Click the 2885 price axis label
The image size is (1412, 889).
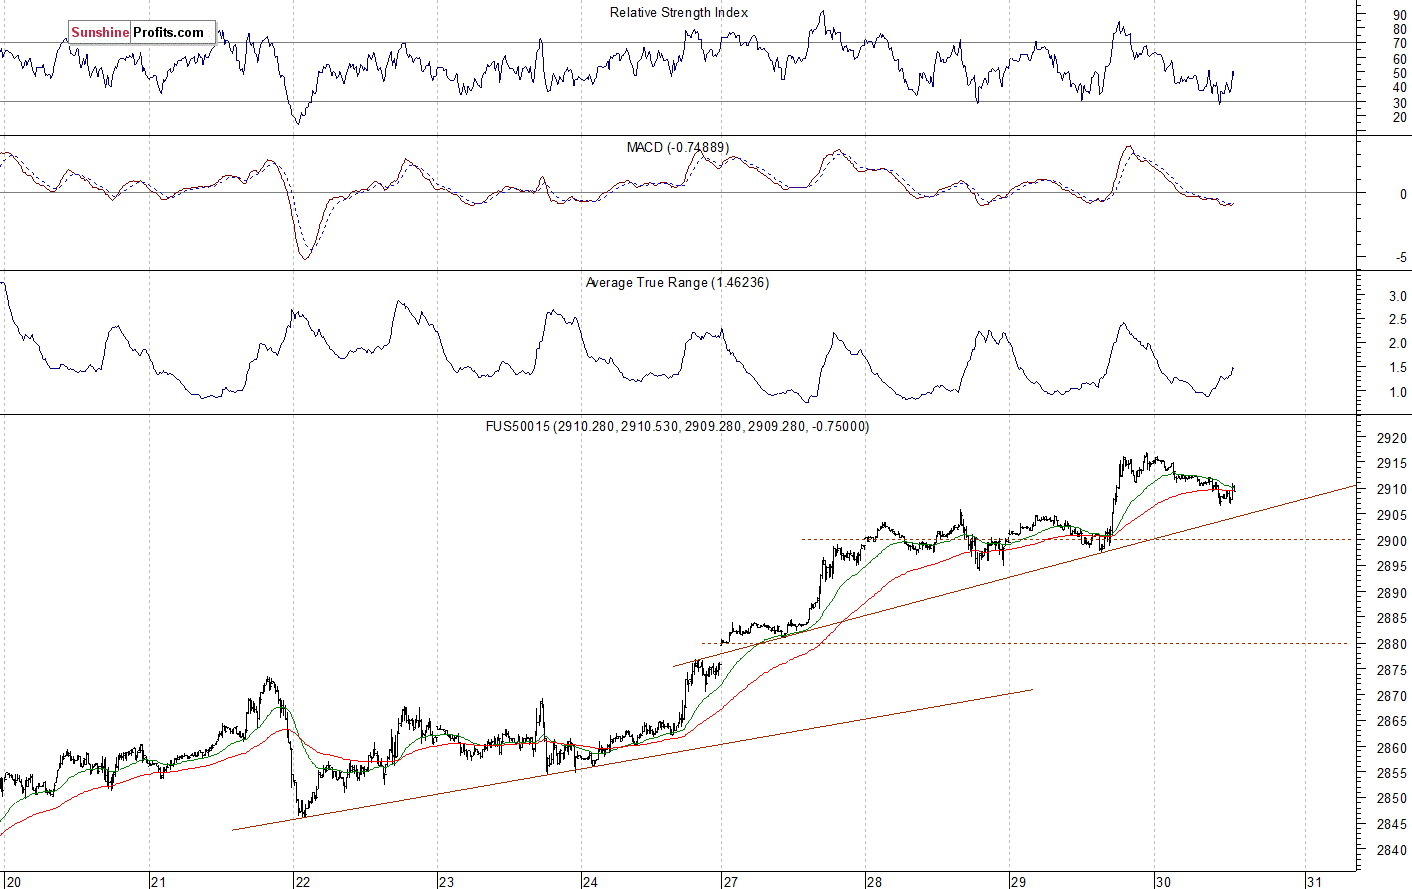(1392, 619)
